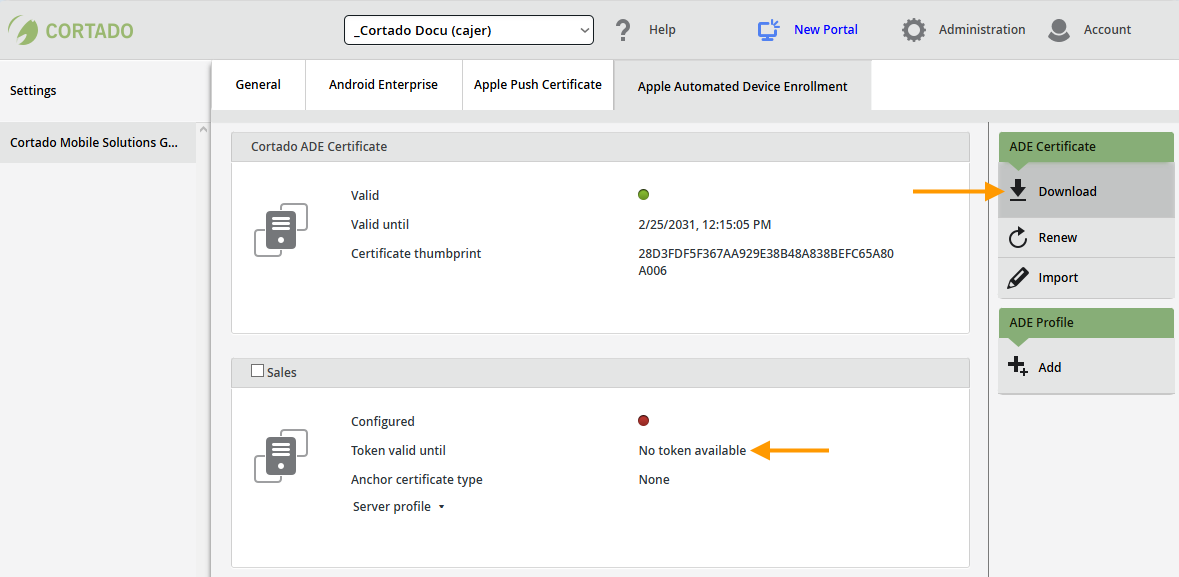Image resolution: width=1179 pixels, height=577 pixels.
Task: Click the red Configured status indicator
Action: click(x=643, y=420)
